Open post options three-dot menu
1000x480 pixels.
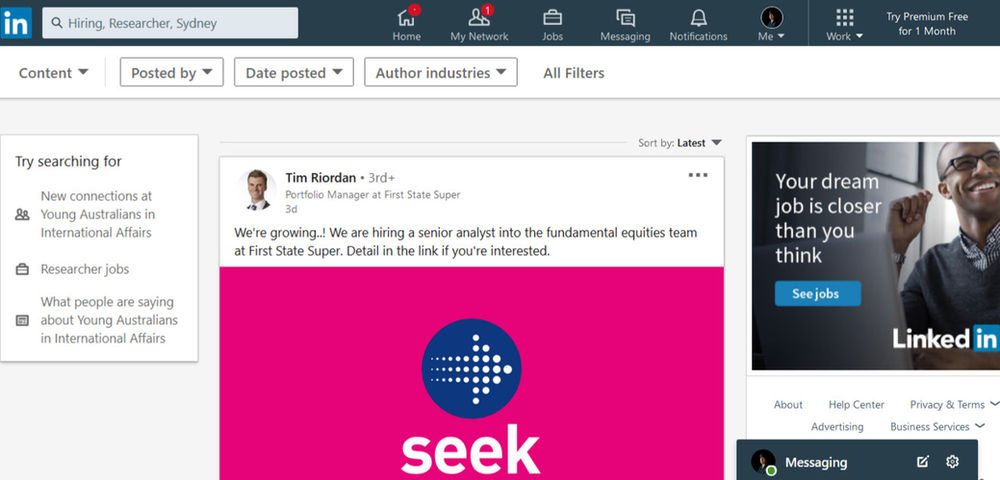[x=698, y=176]
